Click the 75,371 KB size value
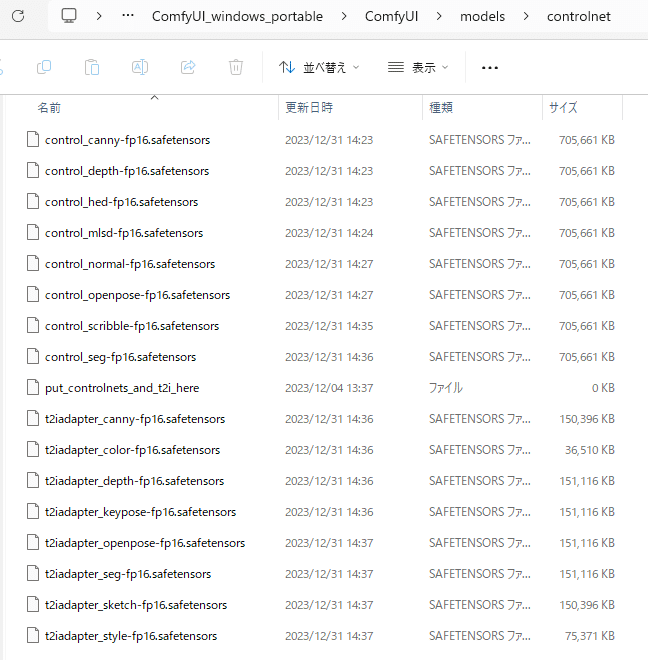This screenshot has width=648, height=660. click(x=589, y=636)
